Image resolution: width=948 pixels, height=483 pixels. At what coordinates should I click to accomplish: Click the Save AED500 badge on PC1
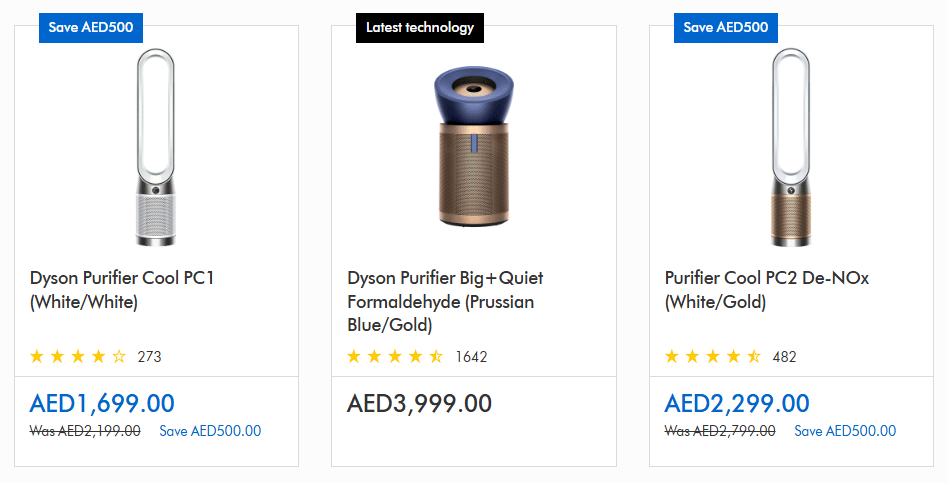(x=91, y=27)
